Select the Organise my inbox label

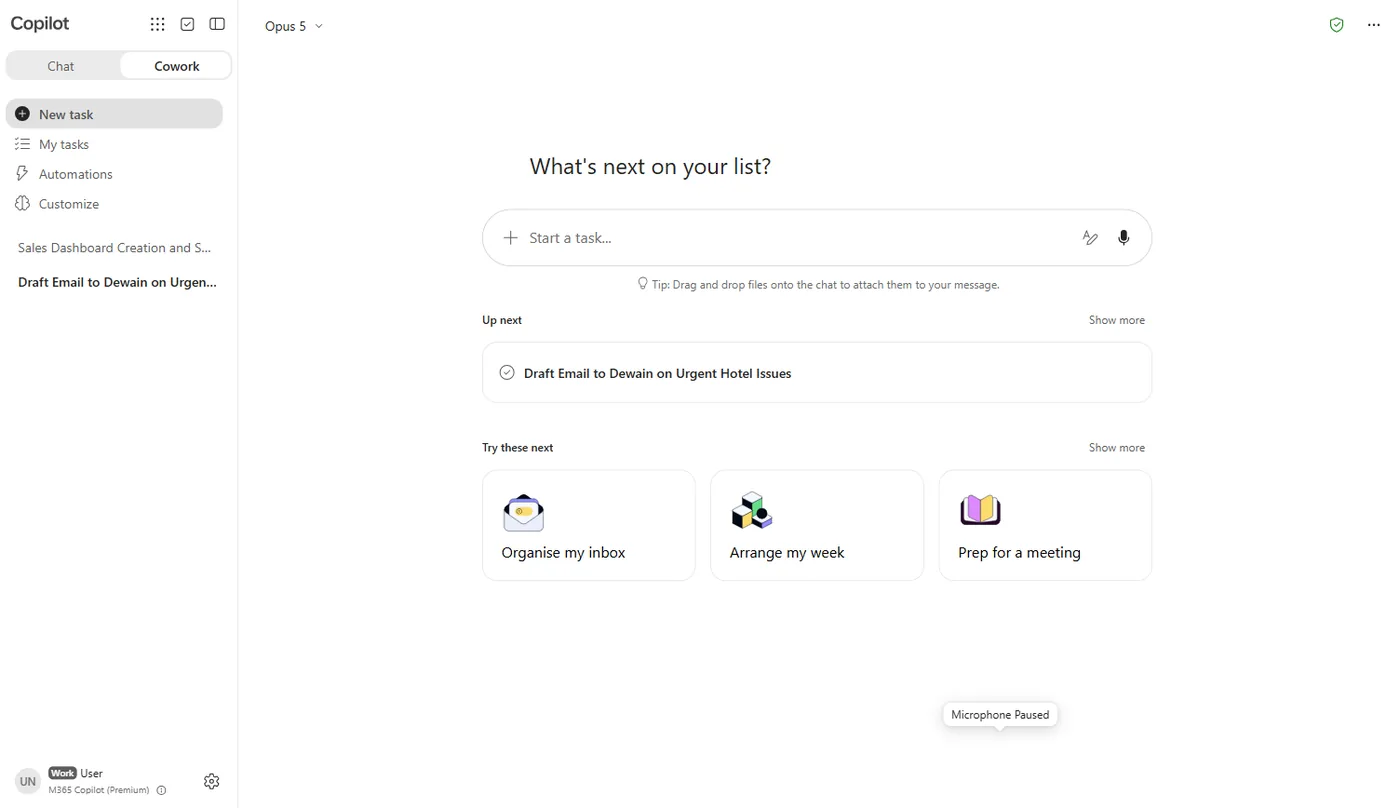tap(563, 553)
